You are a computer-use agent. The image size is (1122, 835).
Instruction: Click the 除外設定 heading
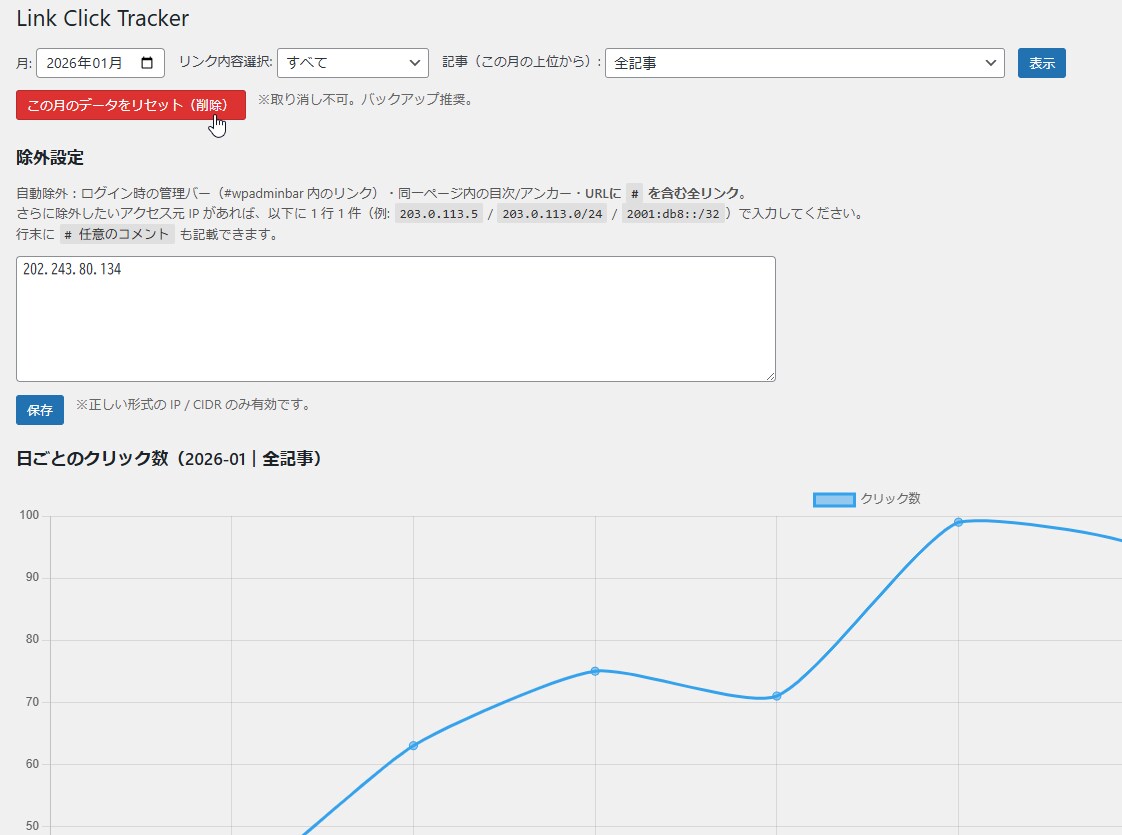(x=50, y=157)
